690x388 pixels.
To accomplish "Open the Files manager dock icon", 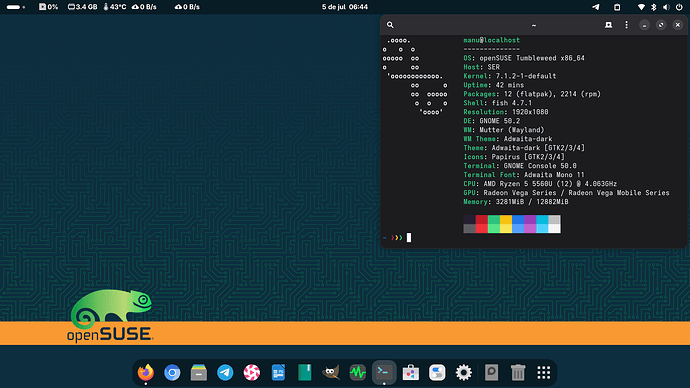I will point(198,373).
